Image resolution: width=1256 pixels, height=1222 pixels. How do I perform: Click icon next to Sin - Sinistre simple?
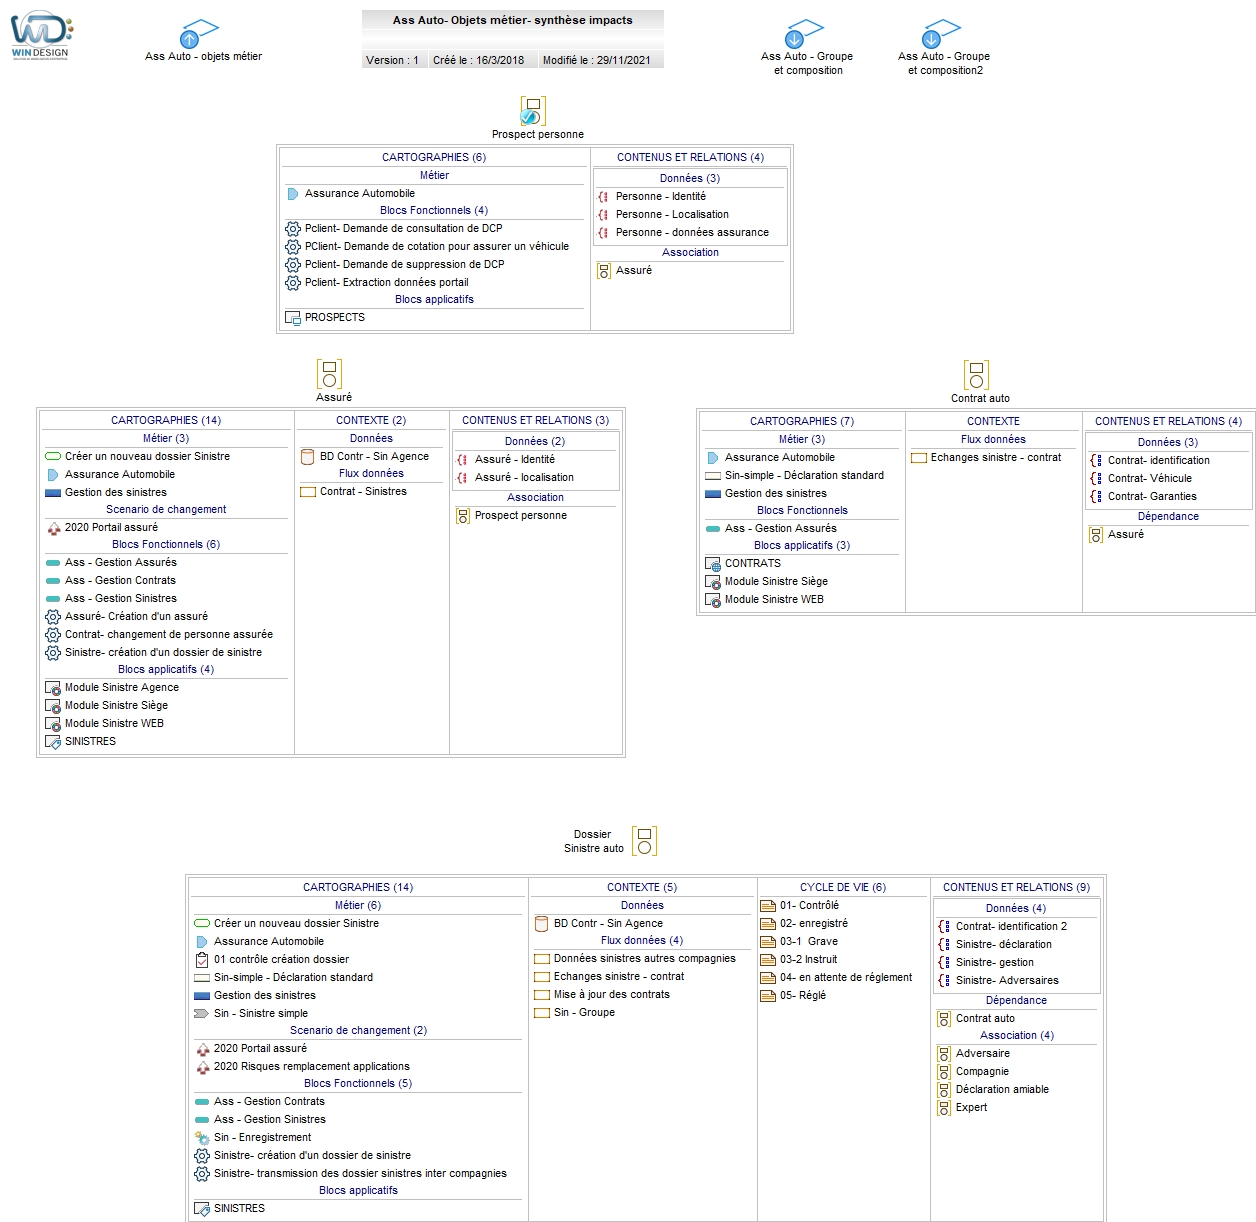click(202, 1014)
